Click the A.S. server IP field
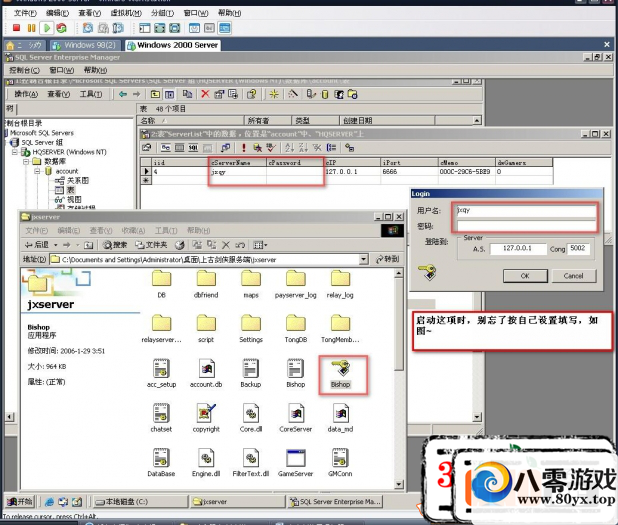The width and height of the screenshot is (618, 525). click(517, 248)
